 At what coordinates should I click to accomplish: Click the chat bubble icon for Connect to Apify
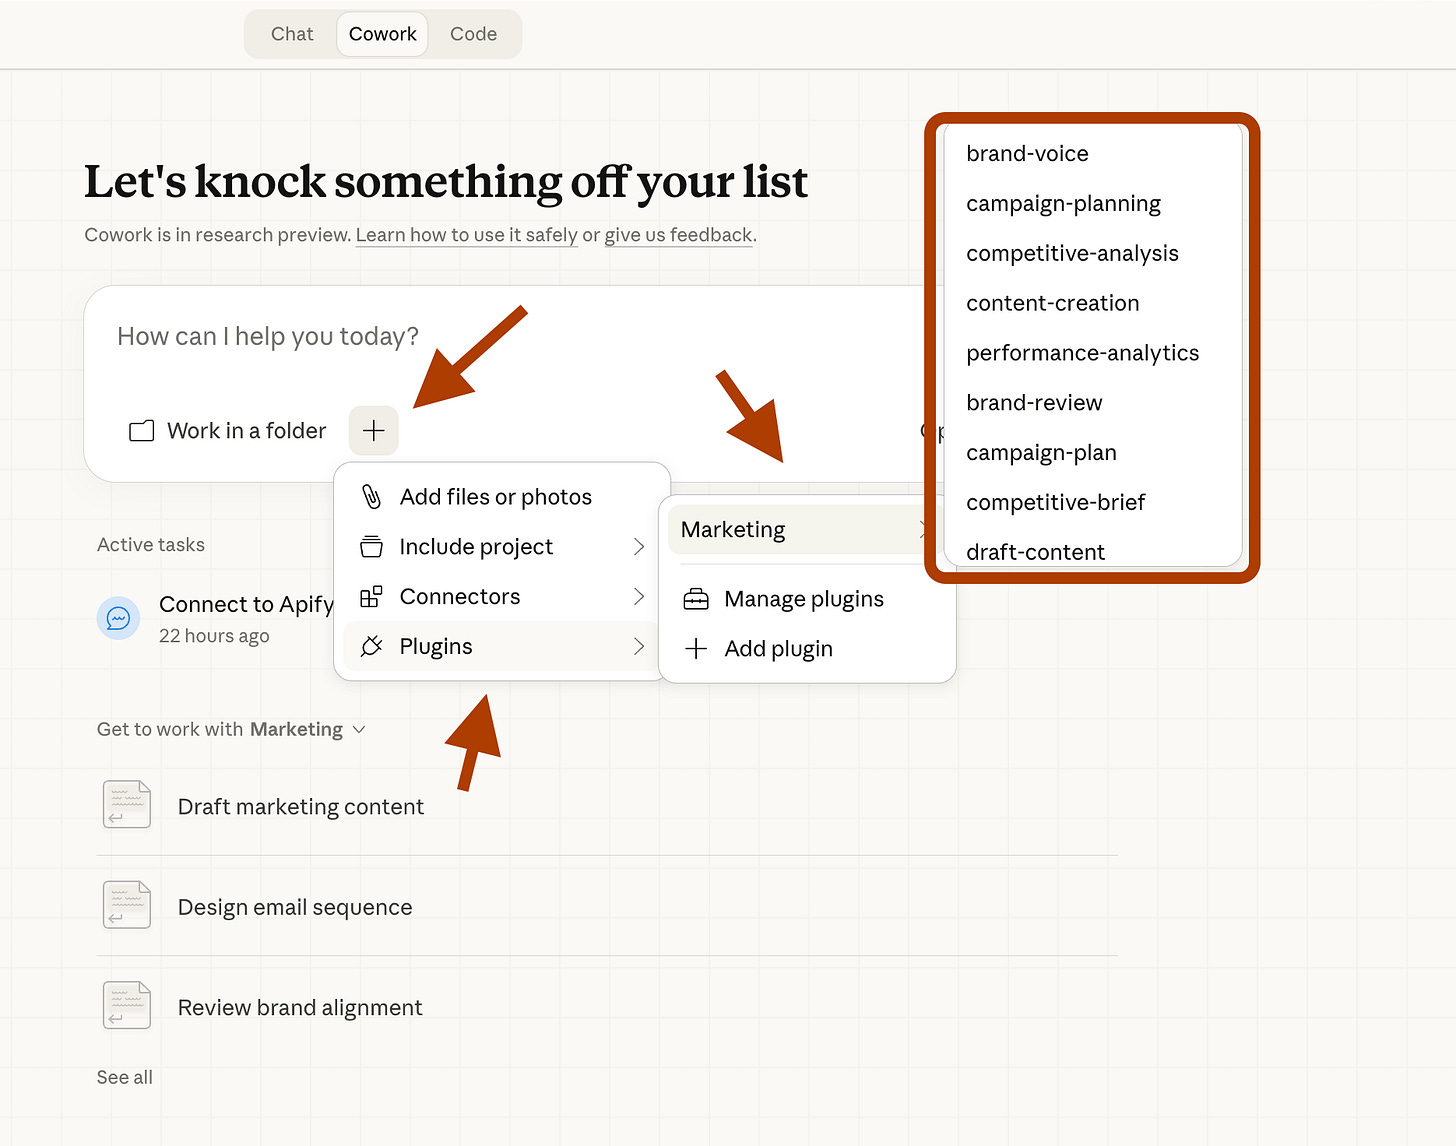(x=118, y=618)
